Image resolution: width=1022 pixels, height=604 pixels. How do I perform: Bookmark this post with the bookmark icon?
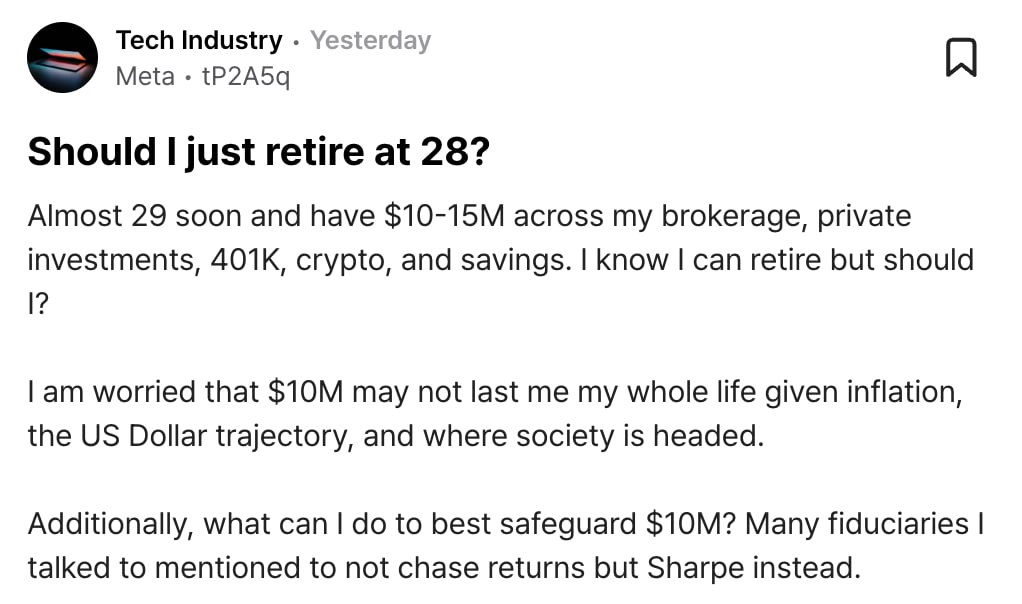(x=960, y=58)
